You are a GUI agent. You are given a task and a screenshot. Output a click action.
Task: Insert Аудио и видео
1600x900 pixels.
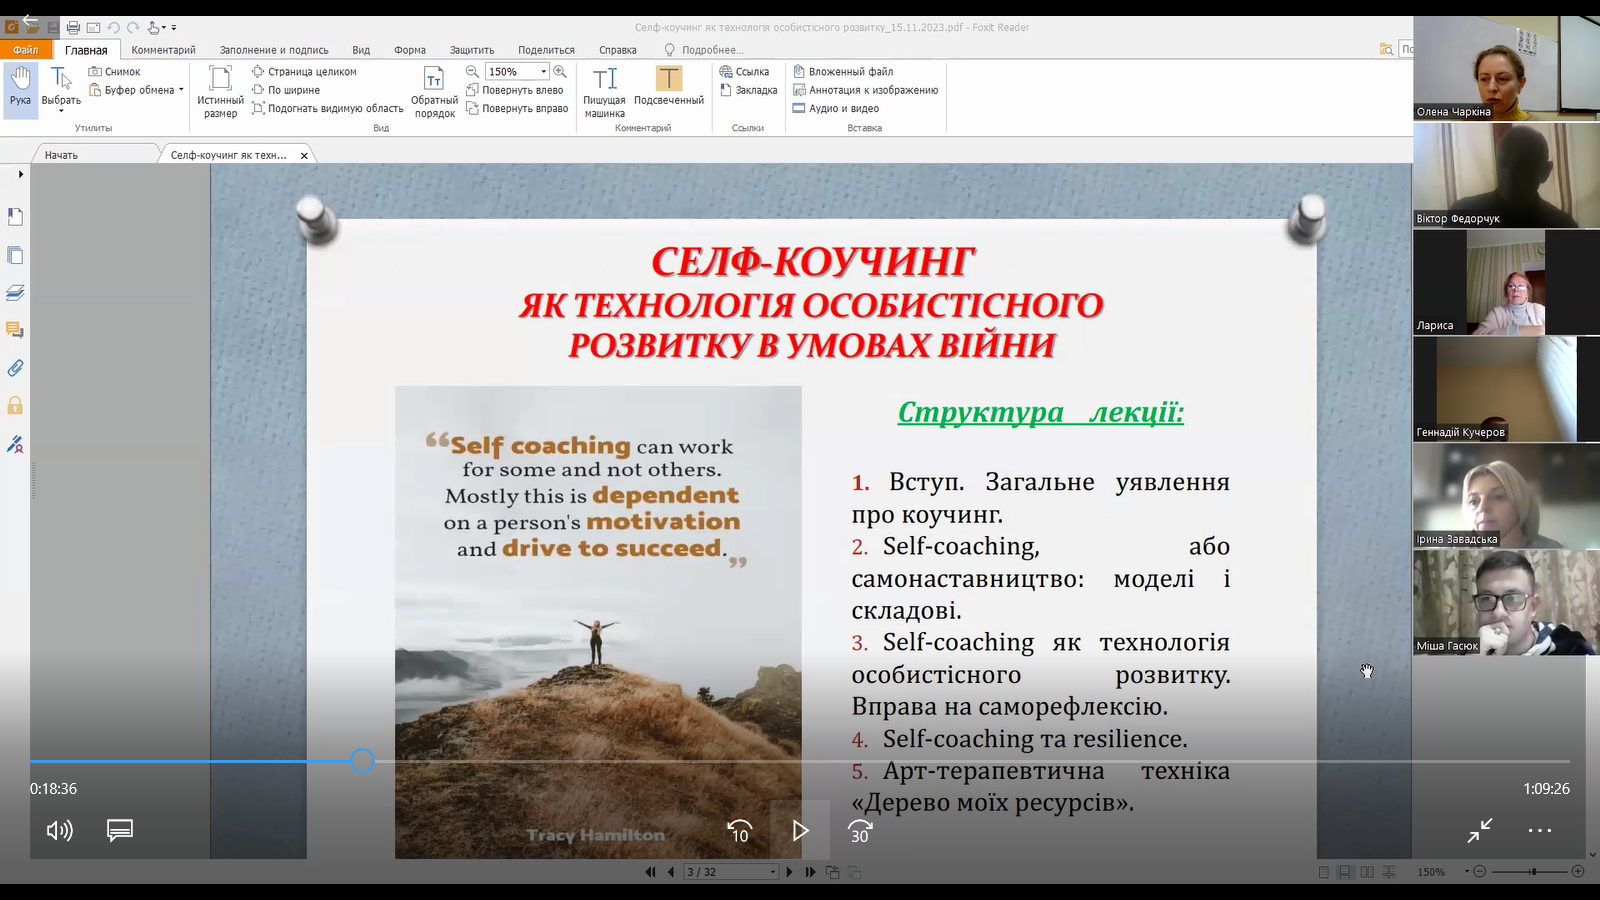coord(836,108)
